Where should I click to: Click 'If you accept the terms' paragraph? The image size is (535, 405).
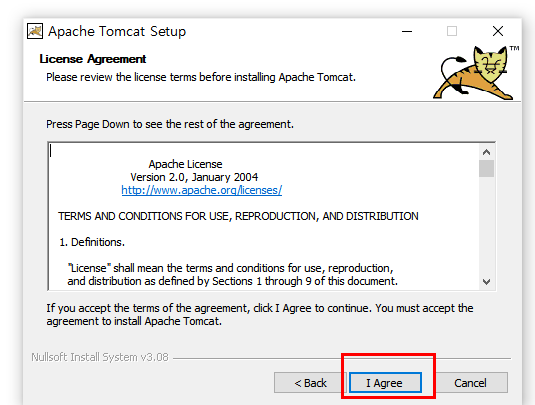point(260,315)
